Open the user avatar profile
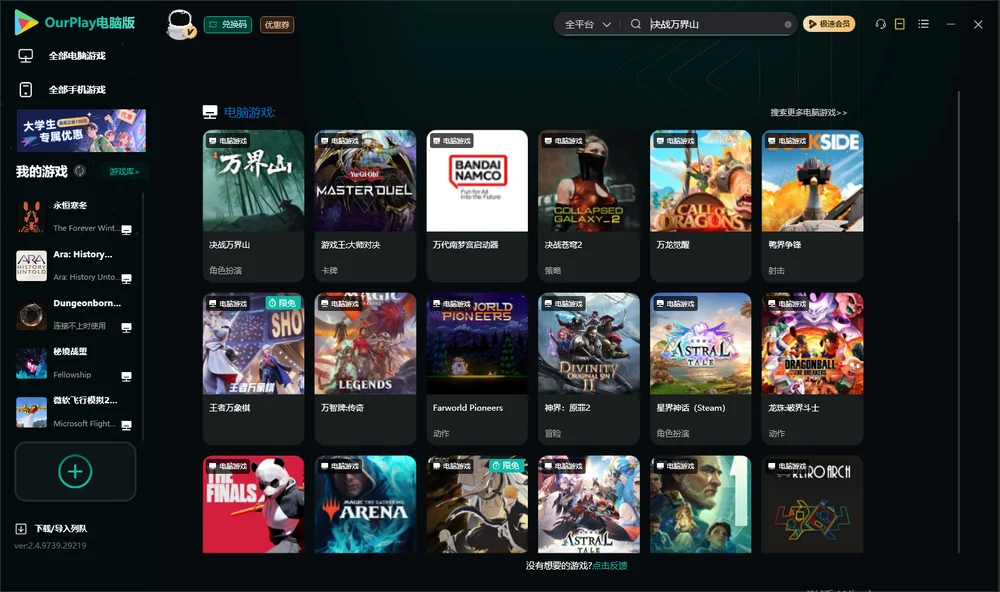The image size is (1000, 592). click(x=180, y=24)
